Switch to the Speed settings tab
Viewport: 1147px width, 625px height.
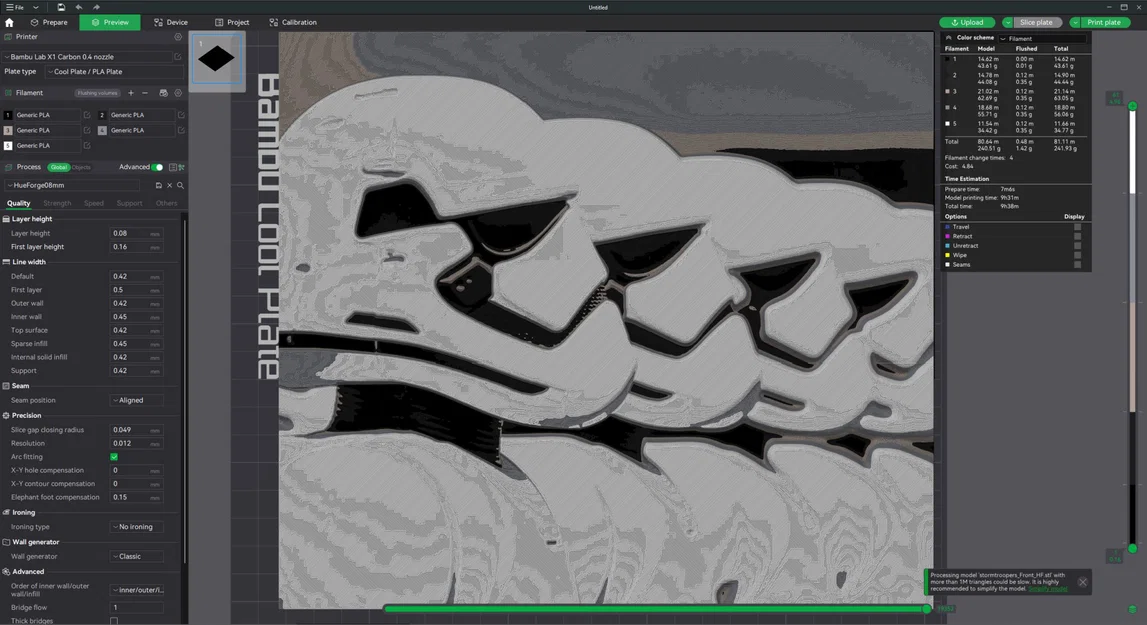pos(94,203)
